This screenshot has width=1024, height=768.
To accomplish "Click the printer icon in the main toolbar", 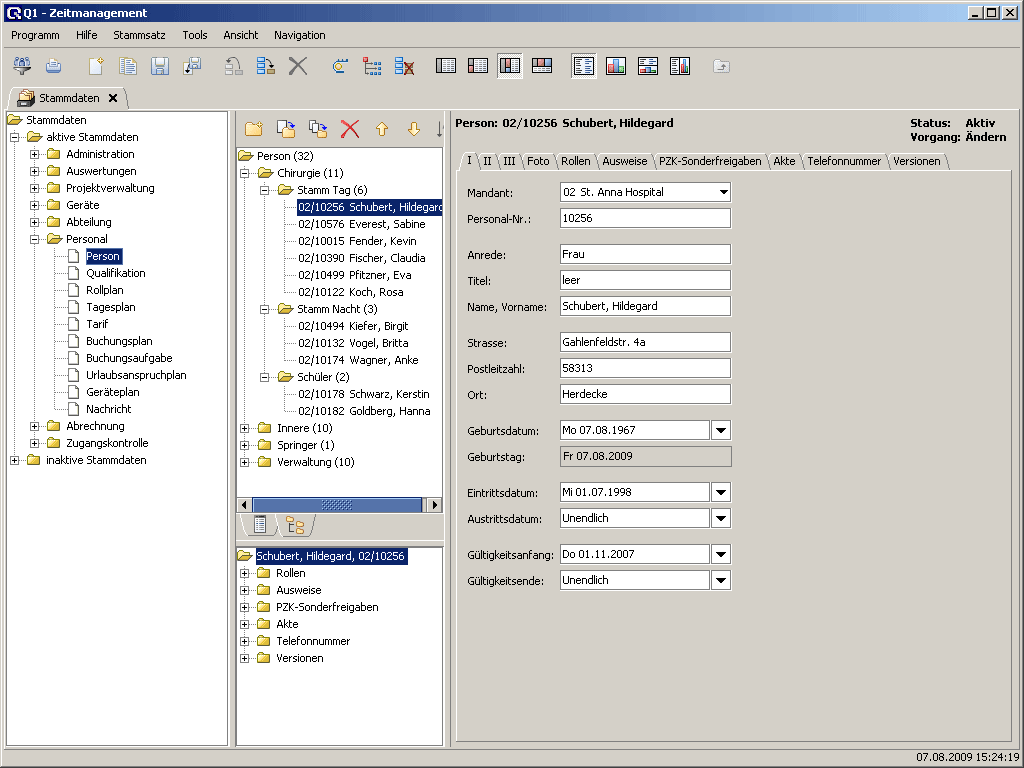I will pos(53,66).
